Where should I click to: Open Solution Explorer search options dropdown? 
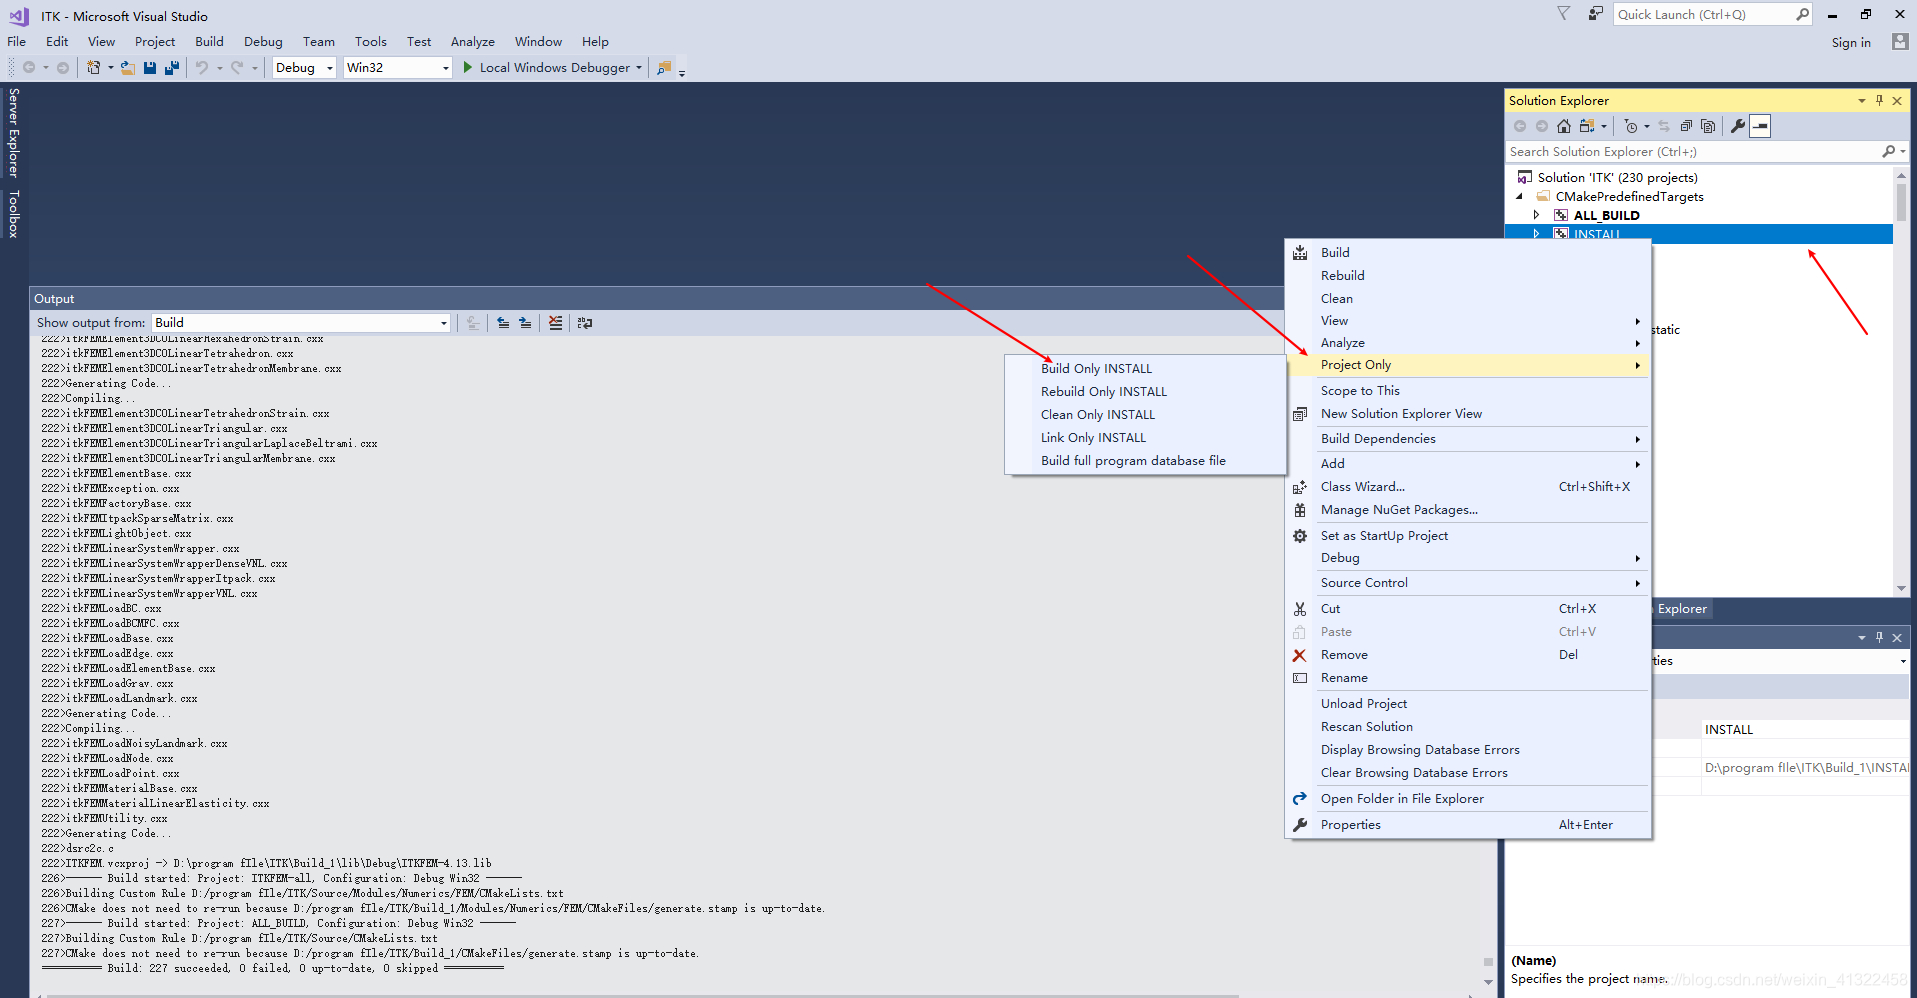[1902, 152]
